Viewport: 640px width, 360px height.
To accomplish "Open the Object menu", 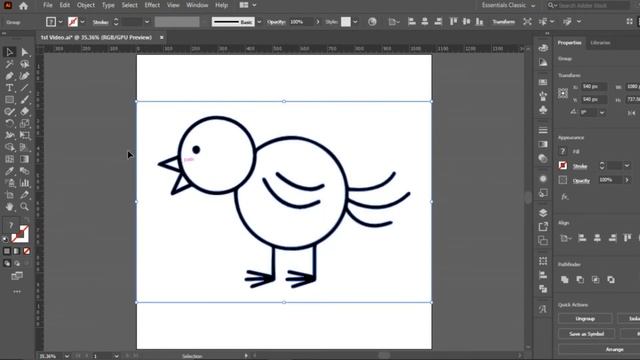I will [x=86, y=5].
